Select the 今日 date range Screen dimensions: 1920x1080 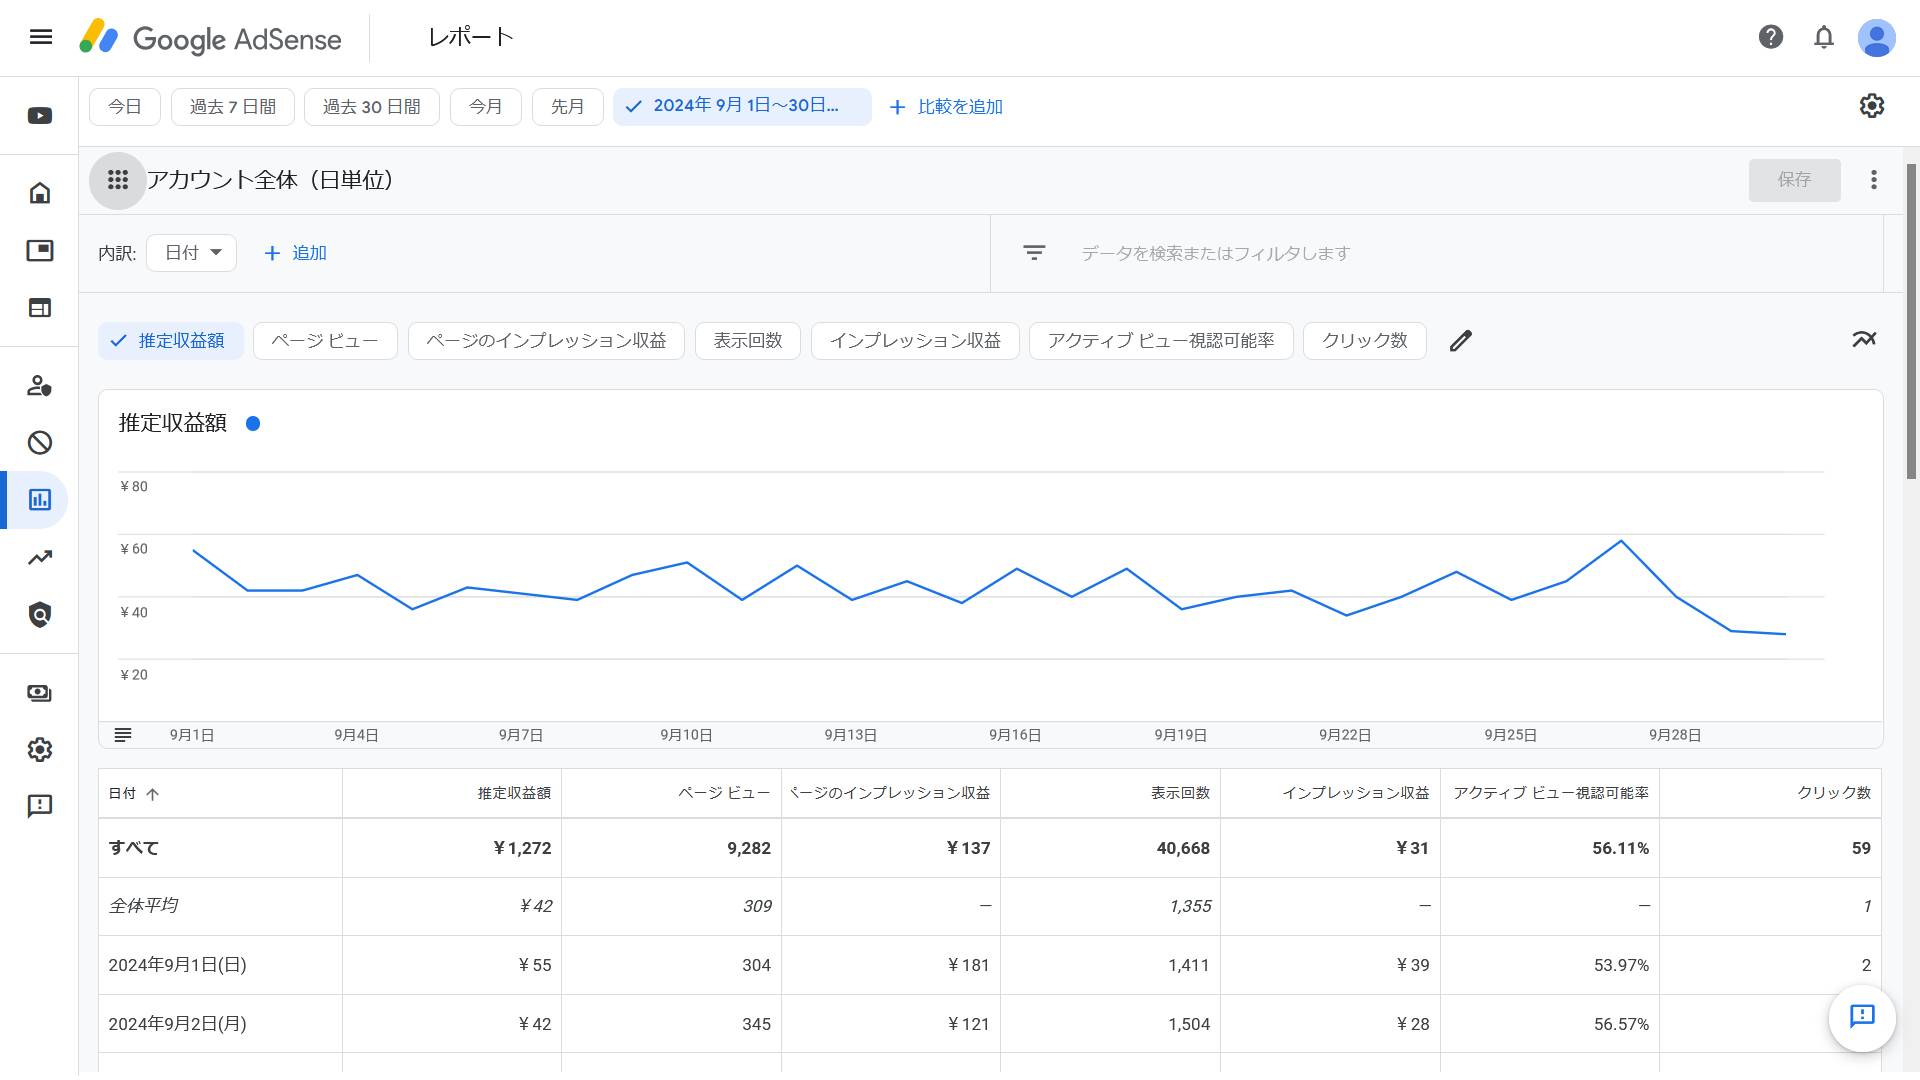[125, 107]
